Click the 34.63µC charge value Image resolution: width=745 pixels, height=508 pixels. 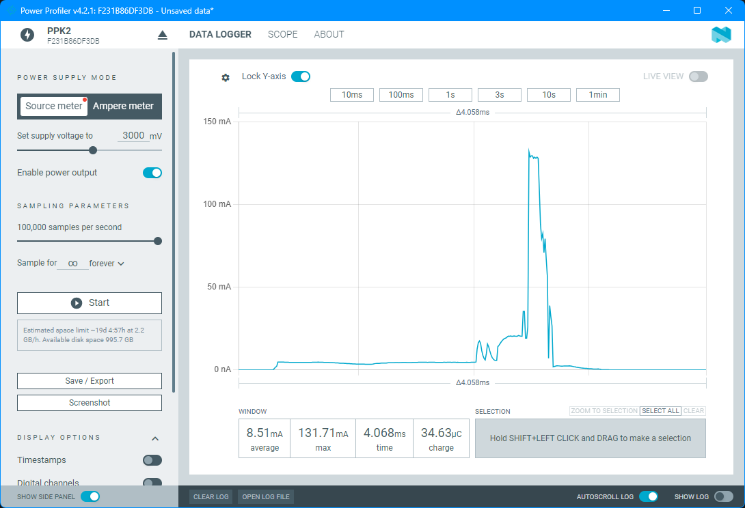tap(441, 433)
